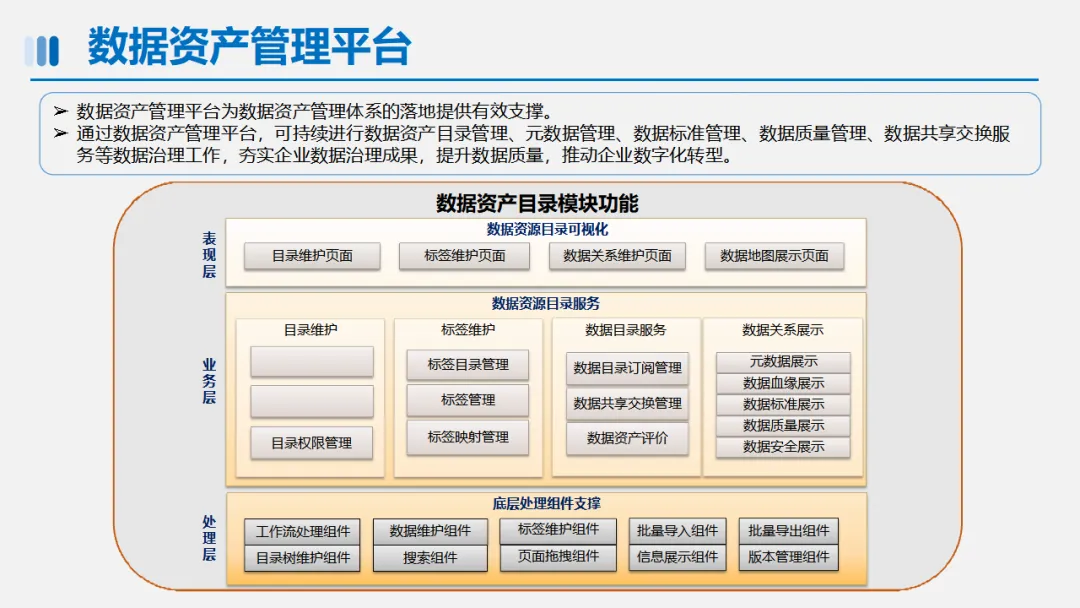The image size is (1080, 608).
Task: Select the 标签目录管理 box
Action: (x=468, y=365)
